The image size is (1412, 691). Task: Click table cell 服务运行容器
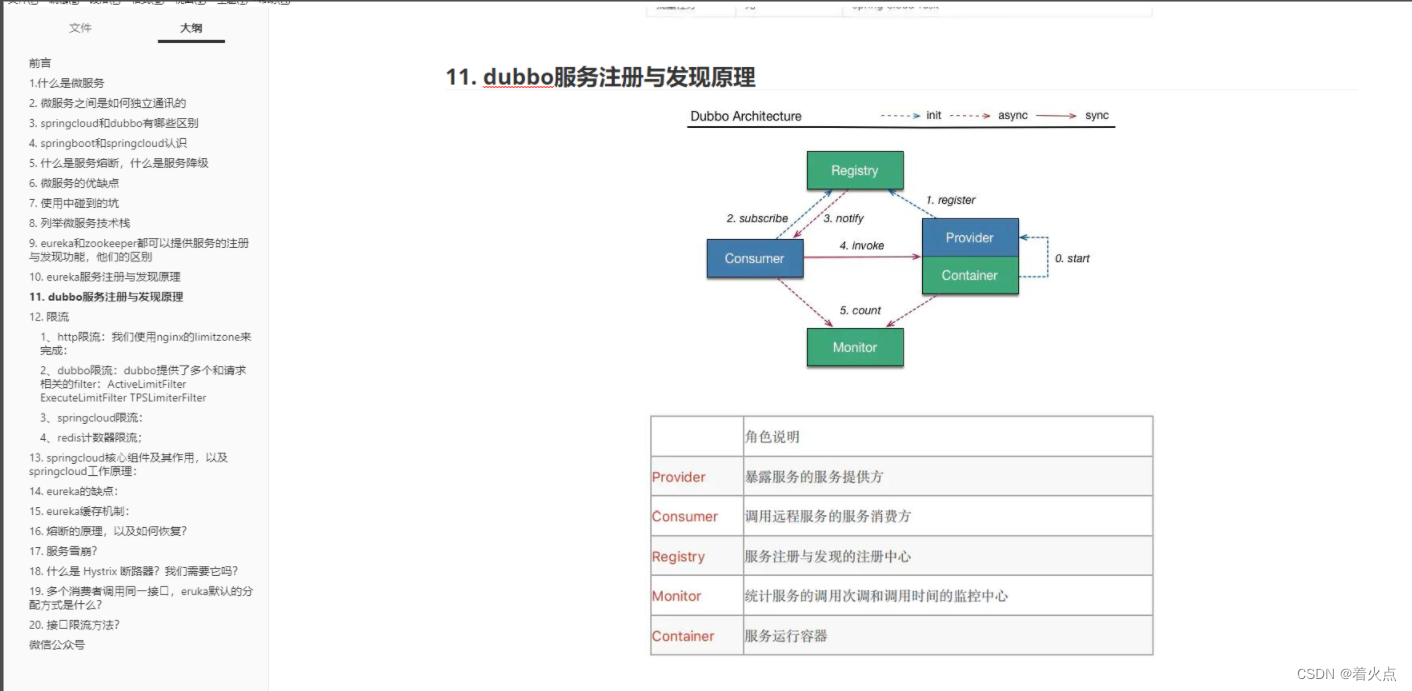[948, 635]
